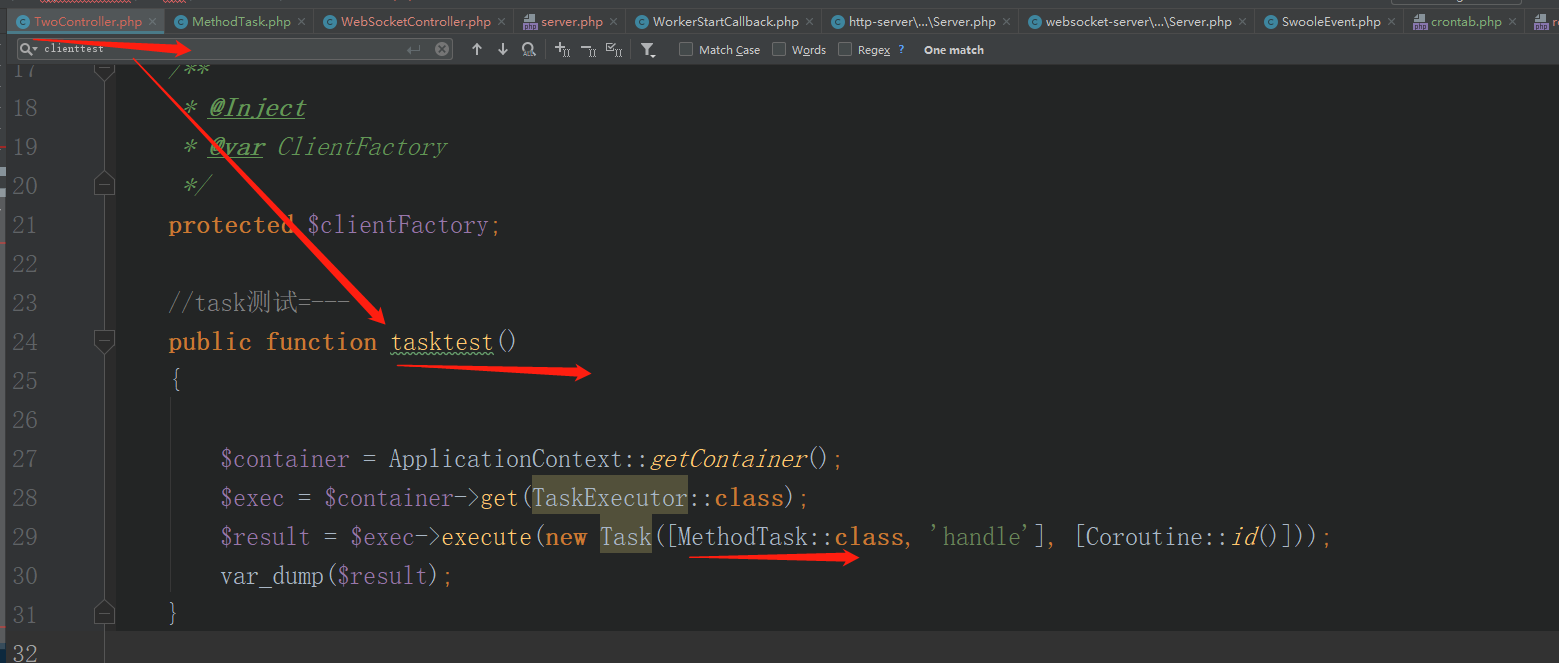Screen dimensions: 1559x663
Task: Enable the Match Case checkbox
Action: (686, 49)
